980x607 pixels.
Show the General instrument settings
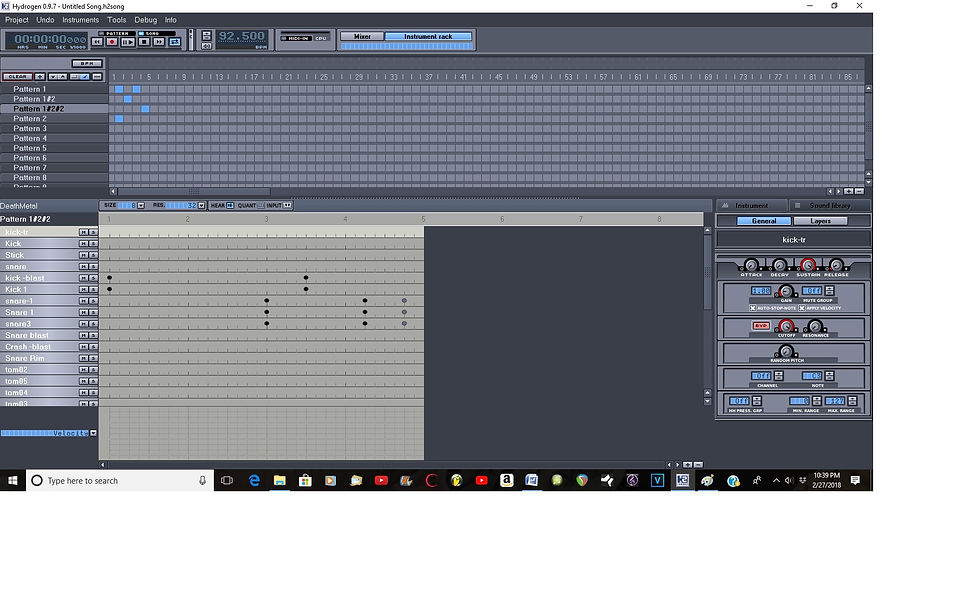click(x=764, y=221)
